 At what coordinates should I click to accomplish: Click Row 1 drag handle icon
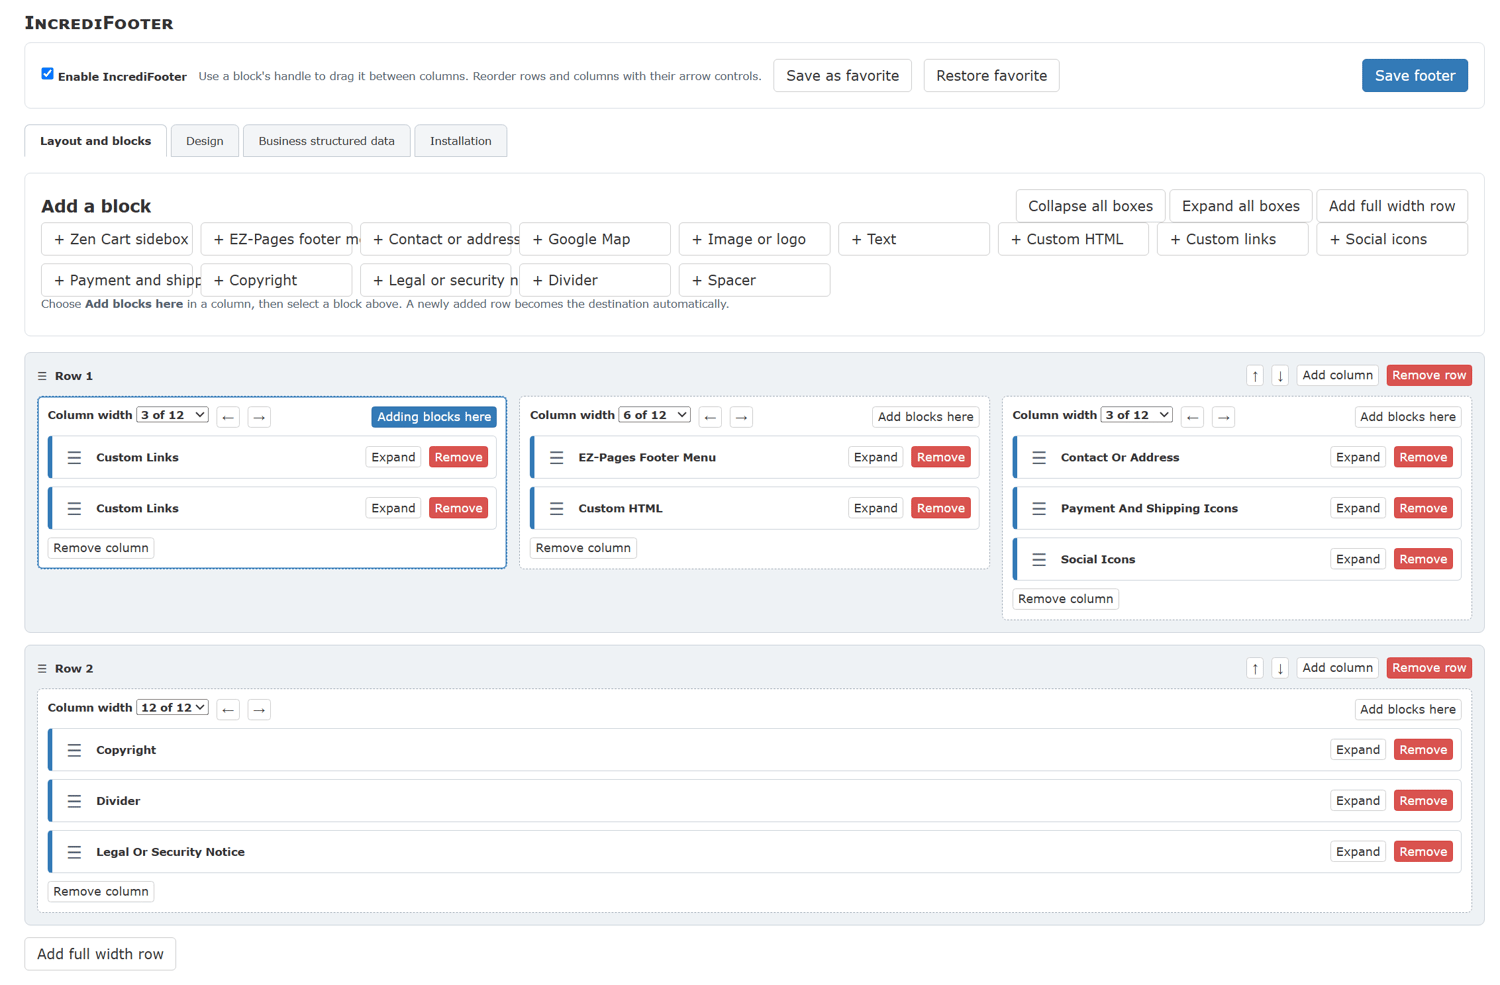coord(42,376)
